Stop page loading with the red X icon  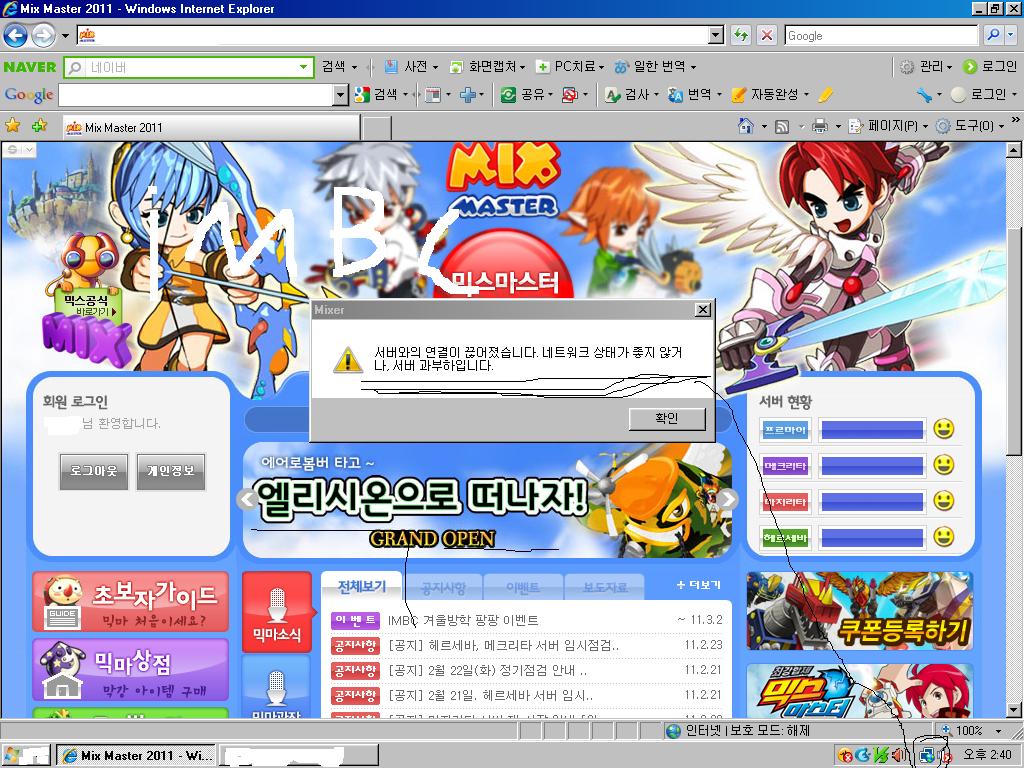tap(767, 35)
